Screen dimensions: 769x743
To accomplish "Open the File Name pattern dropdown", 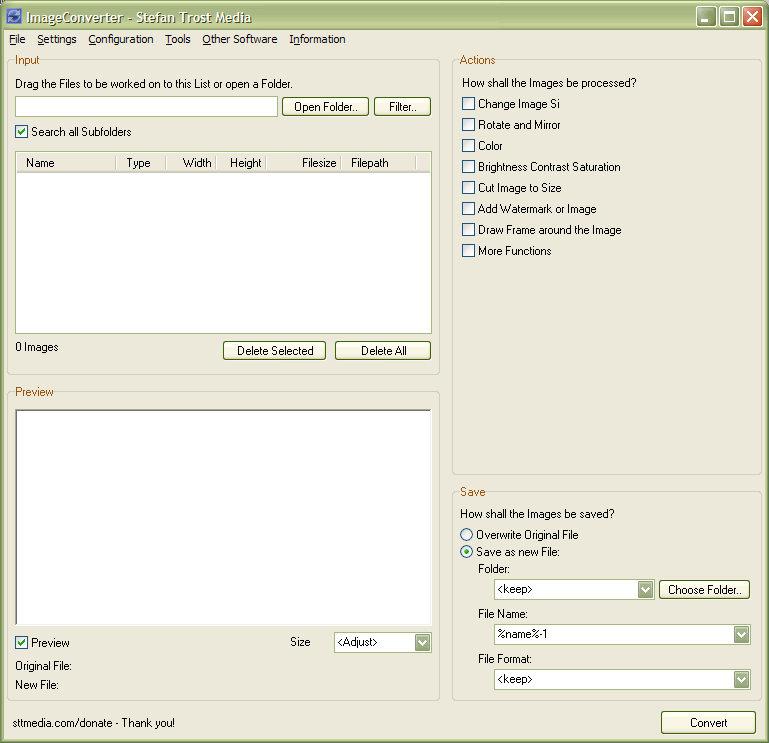I will 741,634.
